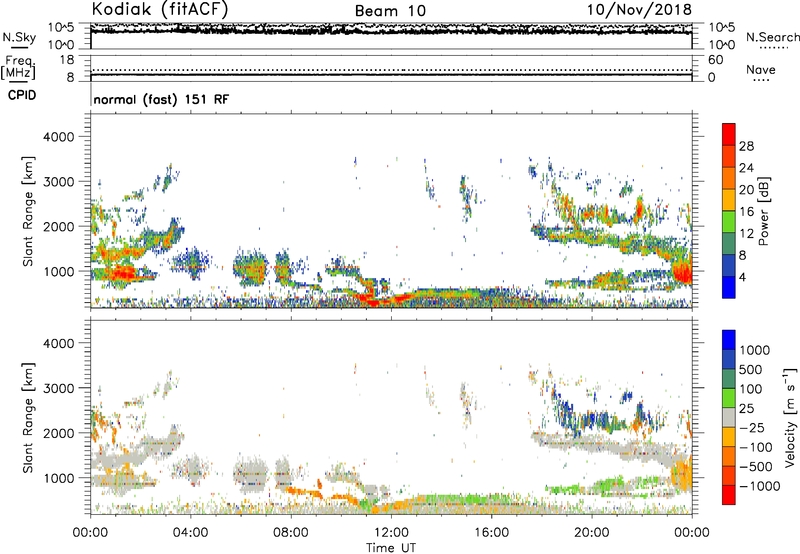
Task: Click the '-1000' Velocity colorbar value
Action: tap(760, 486)
